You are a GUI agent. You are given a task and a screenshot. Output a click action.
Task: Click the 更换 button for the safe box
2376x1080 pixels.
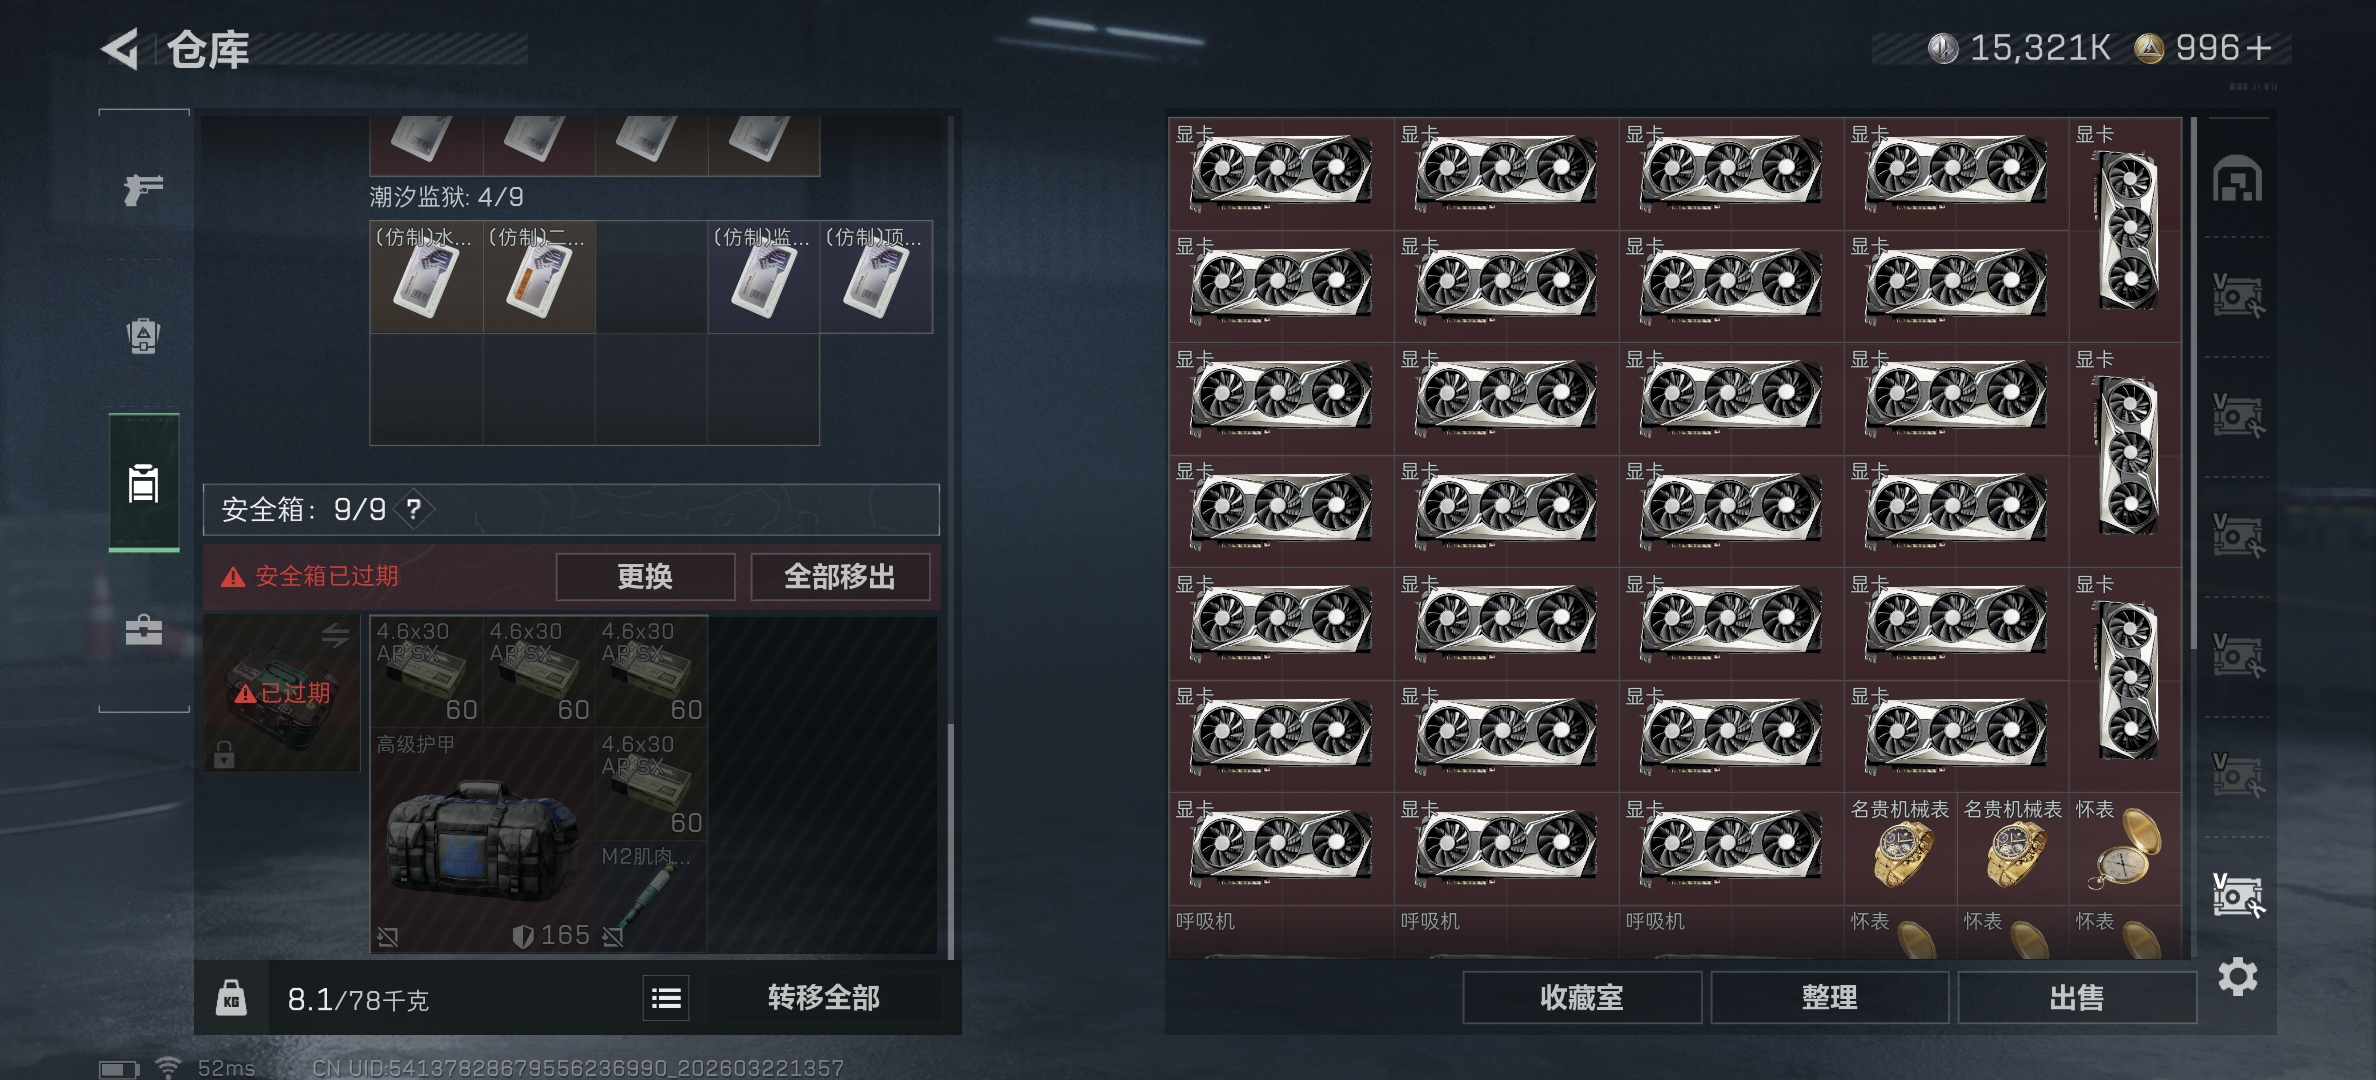645,577
